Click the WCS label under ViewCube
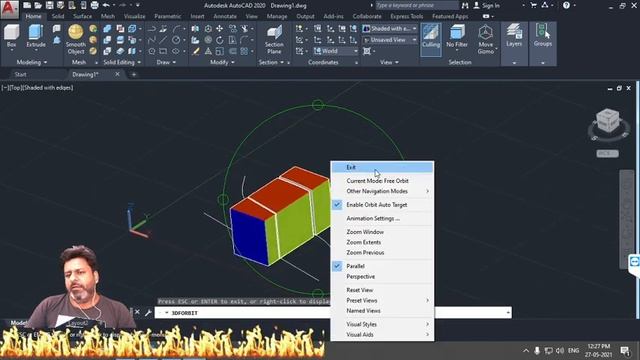Screen dimensions: 640x360 click(x=607, y=153)
